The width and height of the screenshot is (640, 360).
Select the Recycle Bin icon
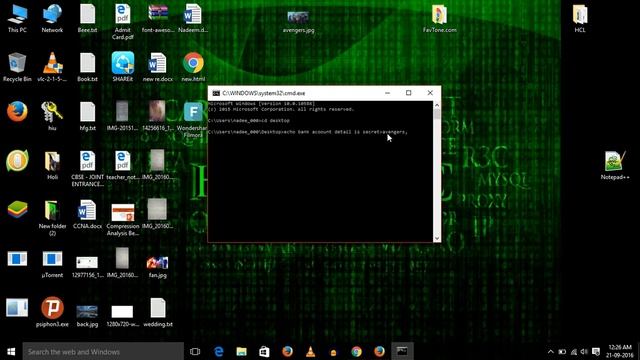coord(17,68)
